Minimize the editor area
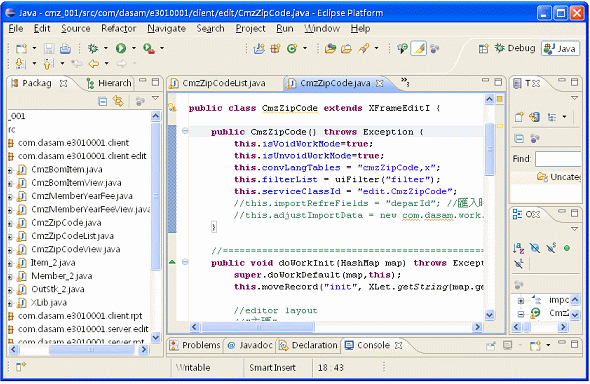 [x=485, y=80]
